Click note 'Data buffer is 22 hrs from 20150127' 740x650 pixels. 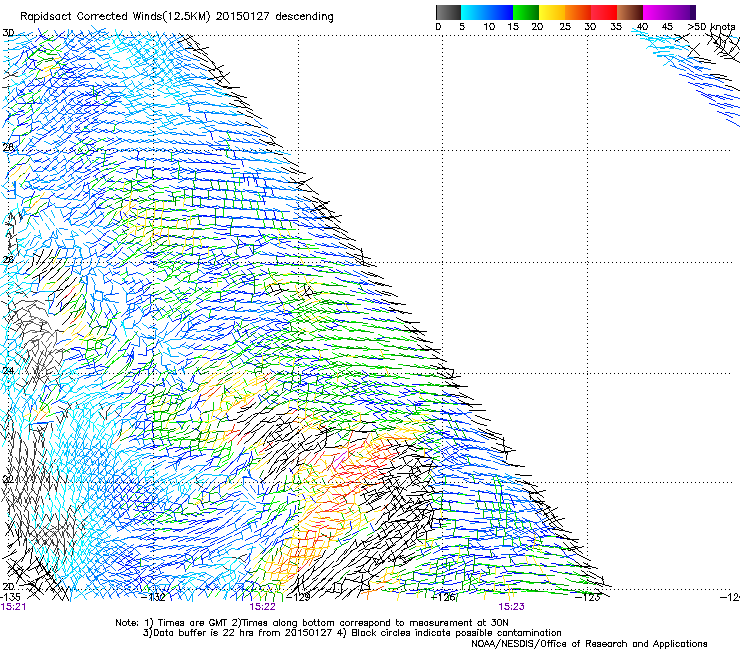(x=237, y=633)
